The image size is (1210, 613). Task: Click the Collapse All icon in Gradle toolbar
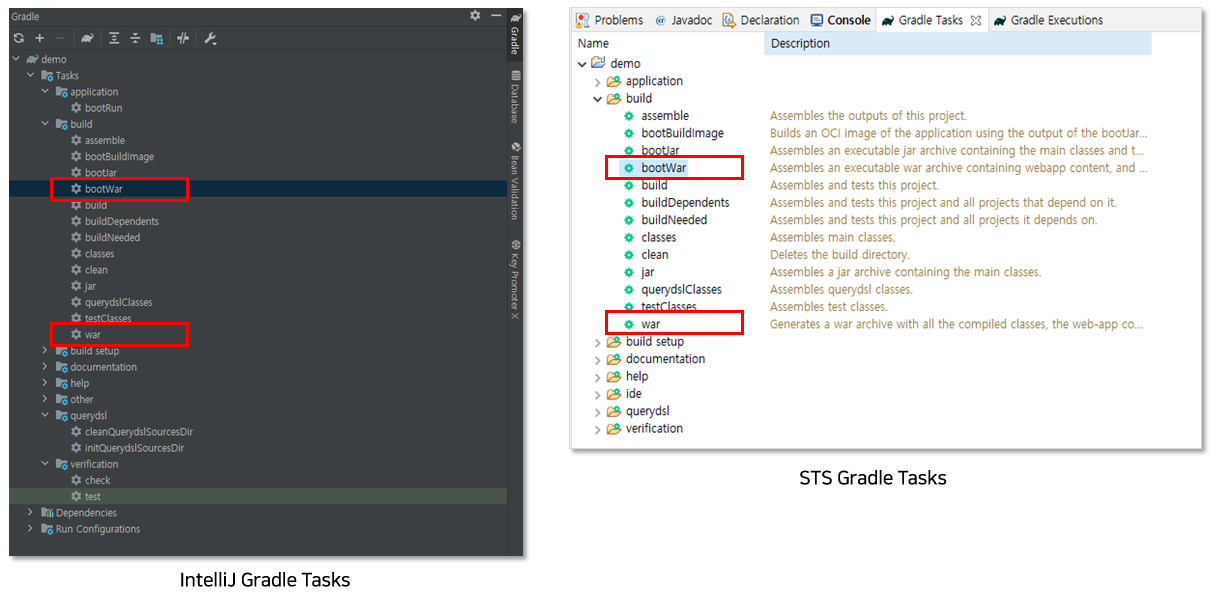[x=135, y=37]
